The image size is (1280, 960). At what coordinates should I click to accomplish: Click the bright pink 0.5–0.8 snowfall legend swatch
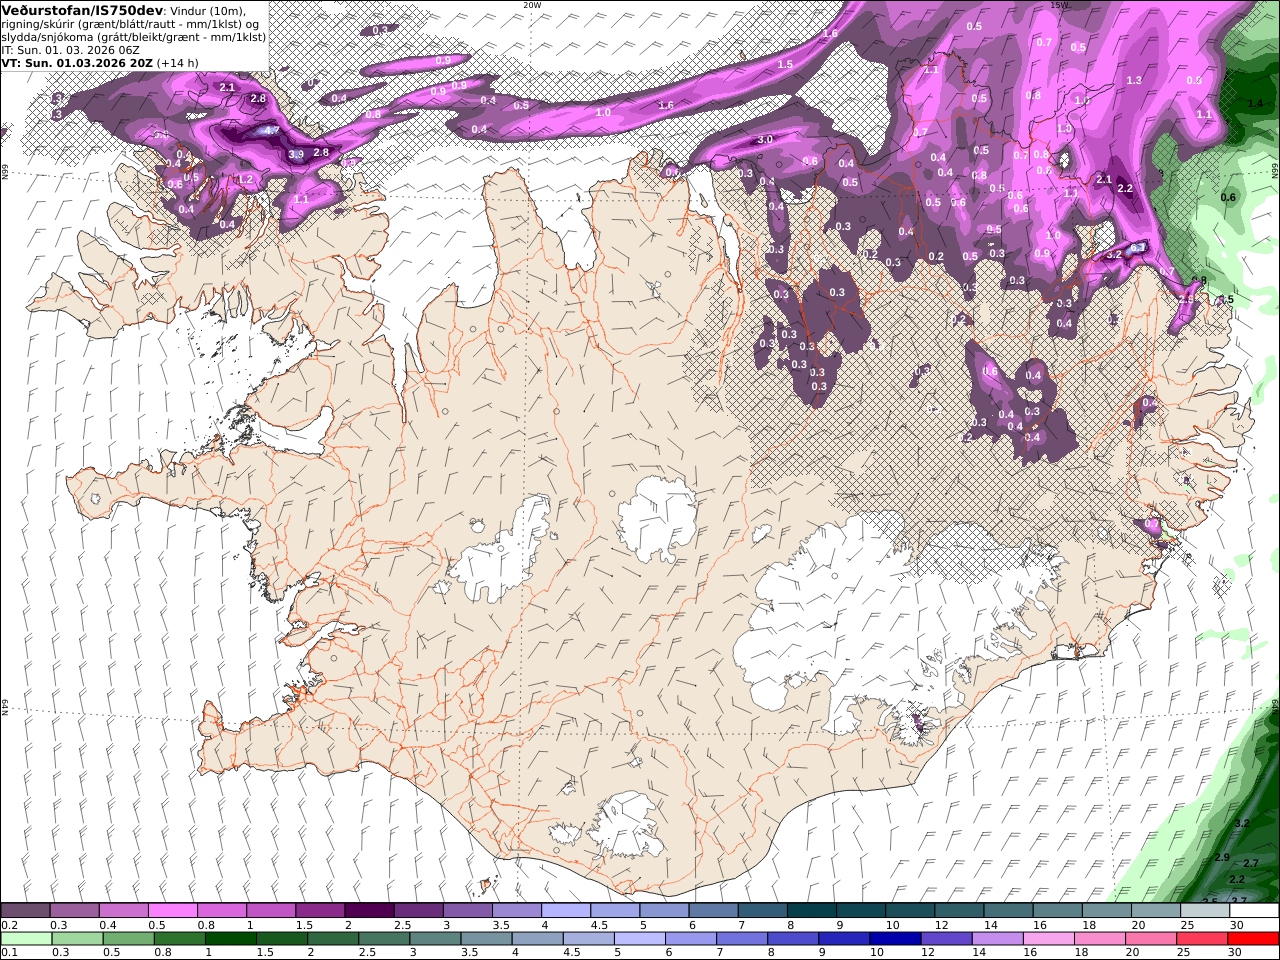173,911
